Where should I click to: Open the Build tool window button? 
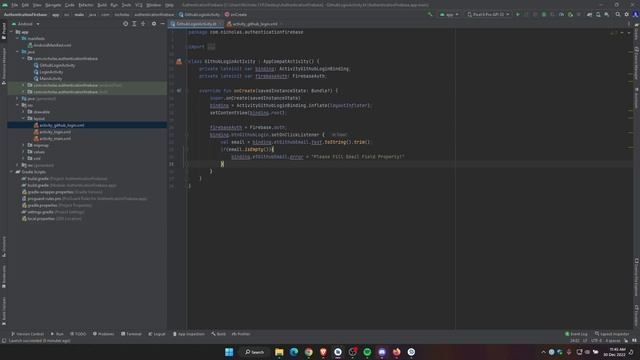point(218,334)
